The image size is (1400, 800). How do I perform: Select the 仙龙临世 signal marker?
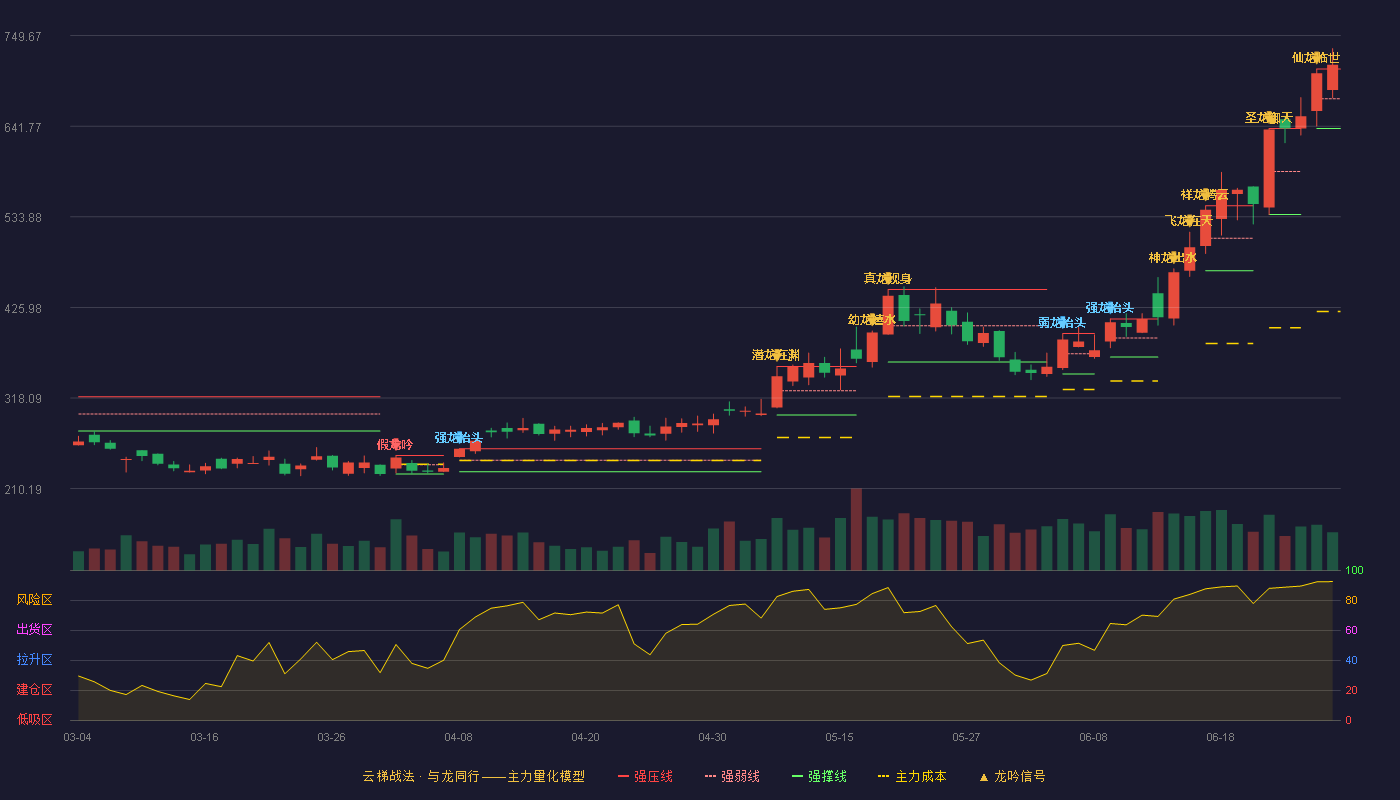[1316, 57]
